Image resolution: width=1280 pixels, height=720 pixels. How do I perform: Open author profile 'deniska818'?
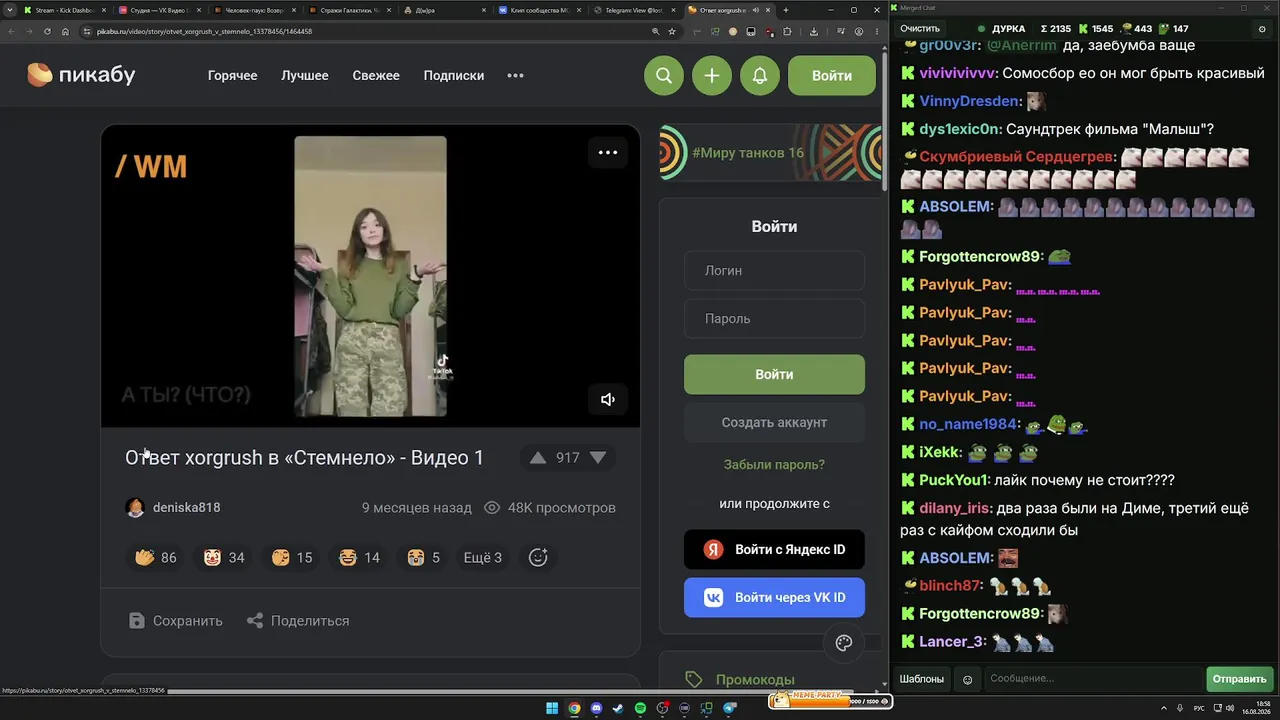click(x=173, y=508)
